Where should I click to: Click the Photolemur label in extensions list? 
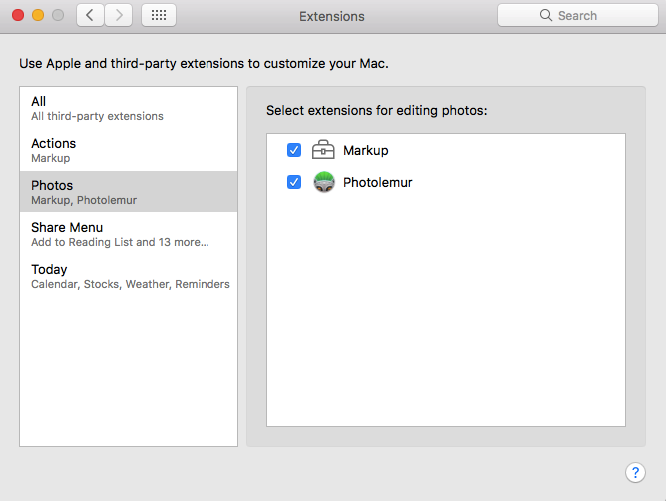pyautogui.click(x=378, y=183)
